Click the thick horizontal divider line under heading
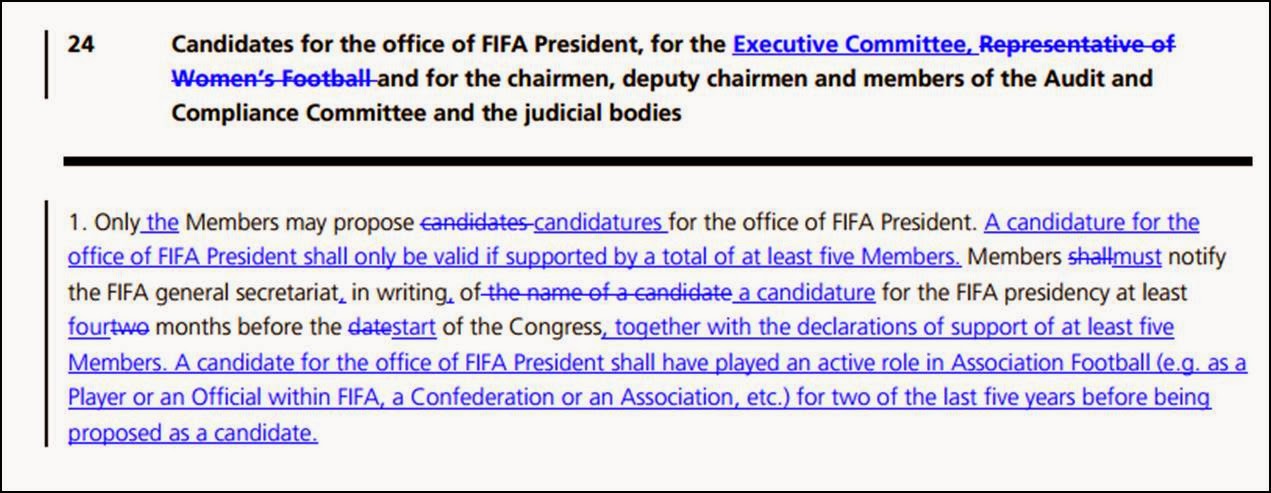The height and width of the screenshot is (493, 1271). click(658, 160)
